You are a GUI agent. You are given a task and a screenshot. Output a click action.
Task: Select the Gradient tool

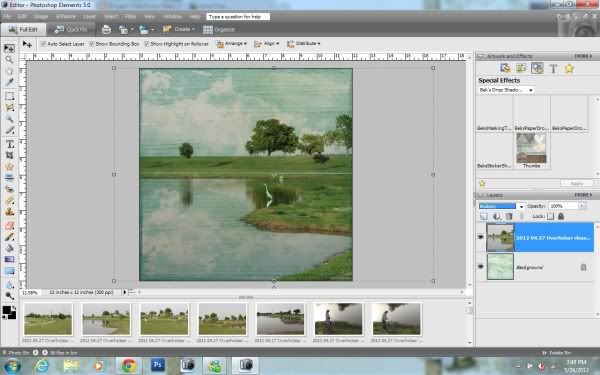pos(9,259)
